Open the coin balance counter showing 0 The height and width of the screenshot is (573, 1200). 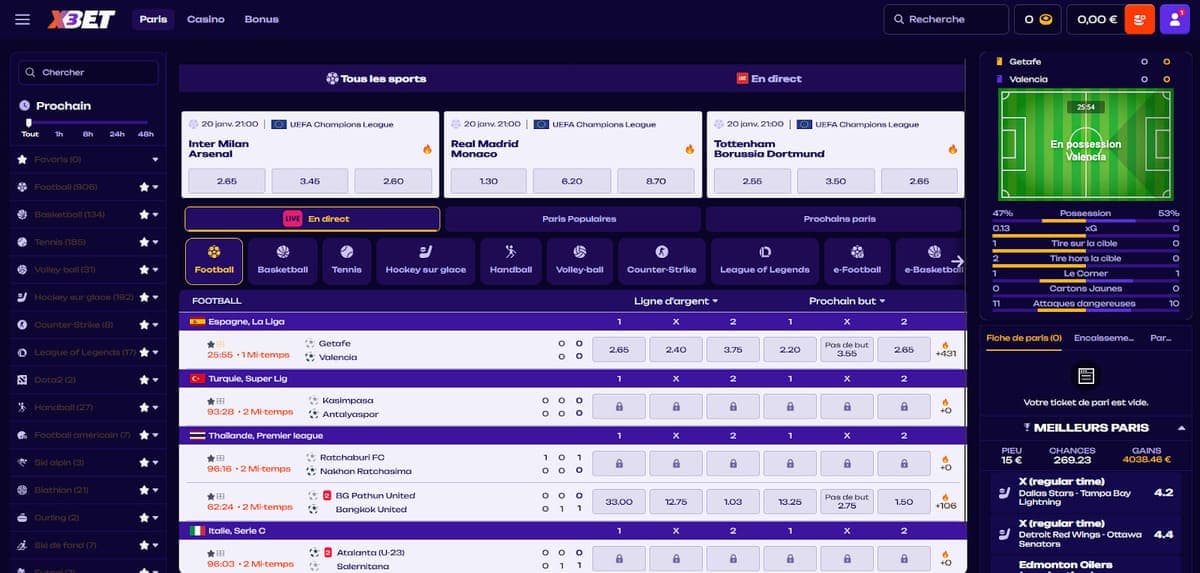click(1038, 19)
